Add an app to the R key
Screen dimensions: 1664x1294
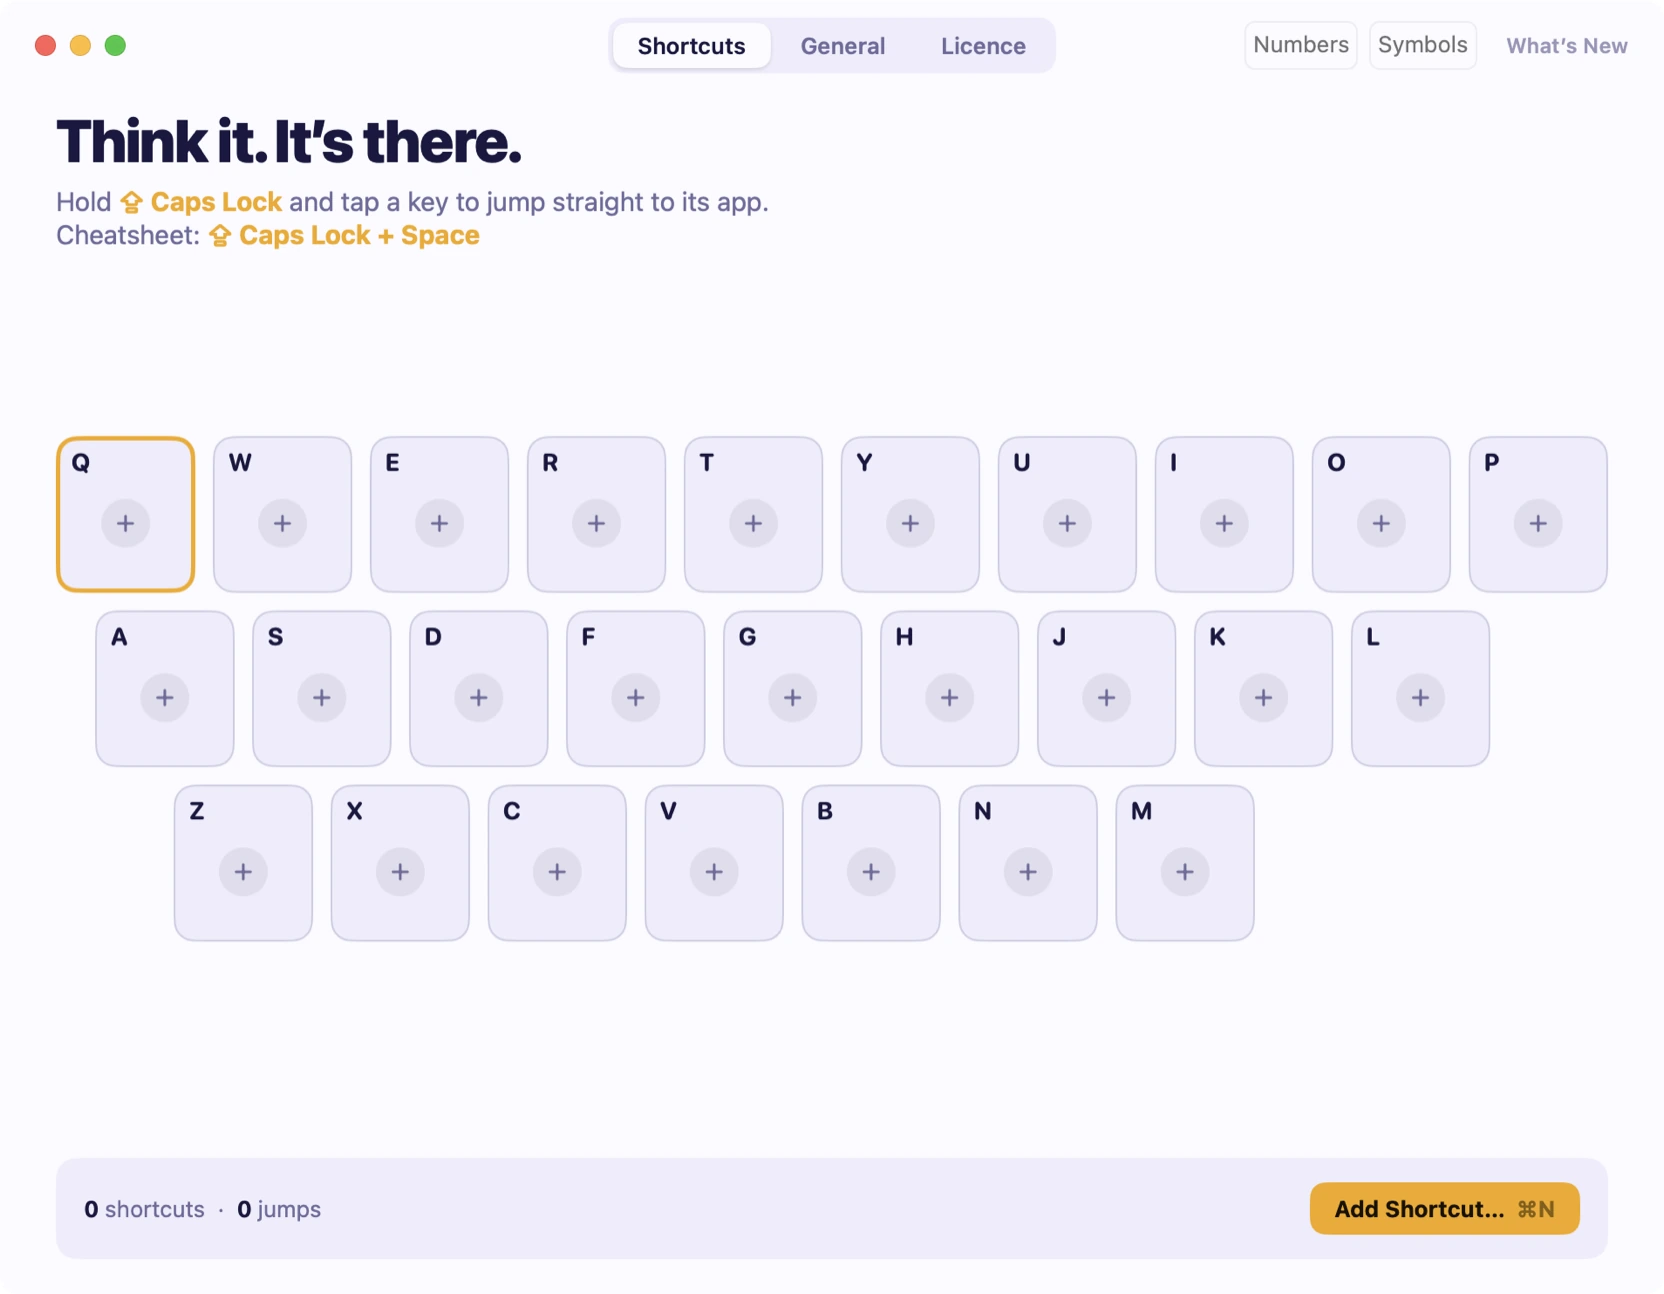pos(596,523)
